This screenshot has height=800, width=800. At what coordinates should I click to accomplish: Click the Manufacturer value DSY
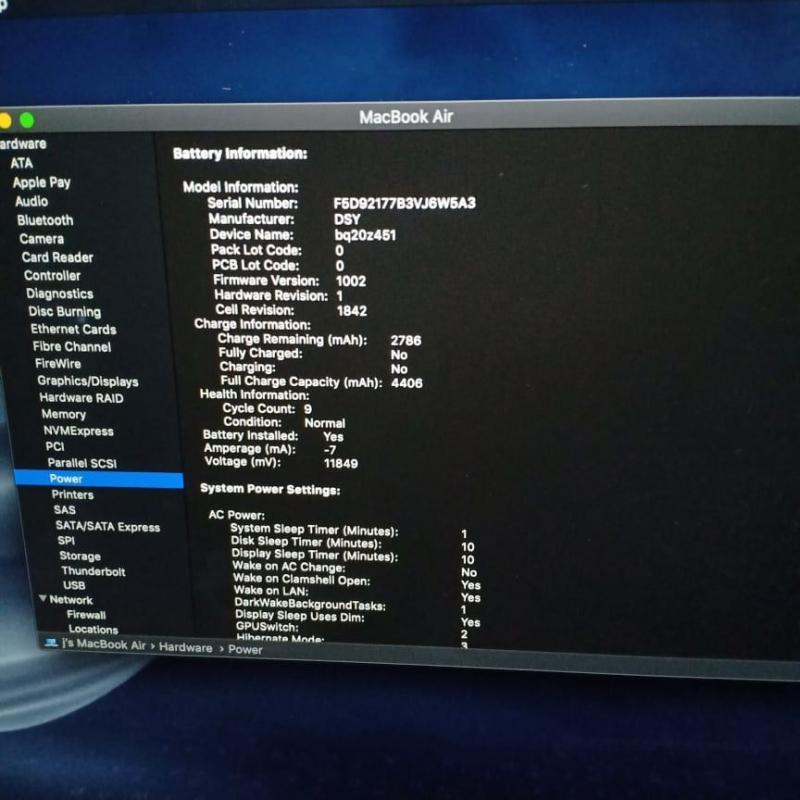pyautogui.click(x=347, y=219)
